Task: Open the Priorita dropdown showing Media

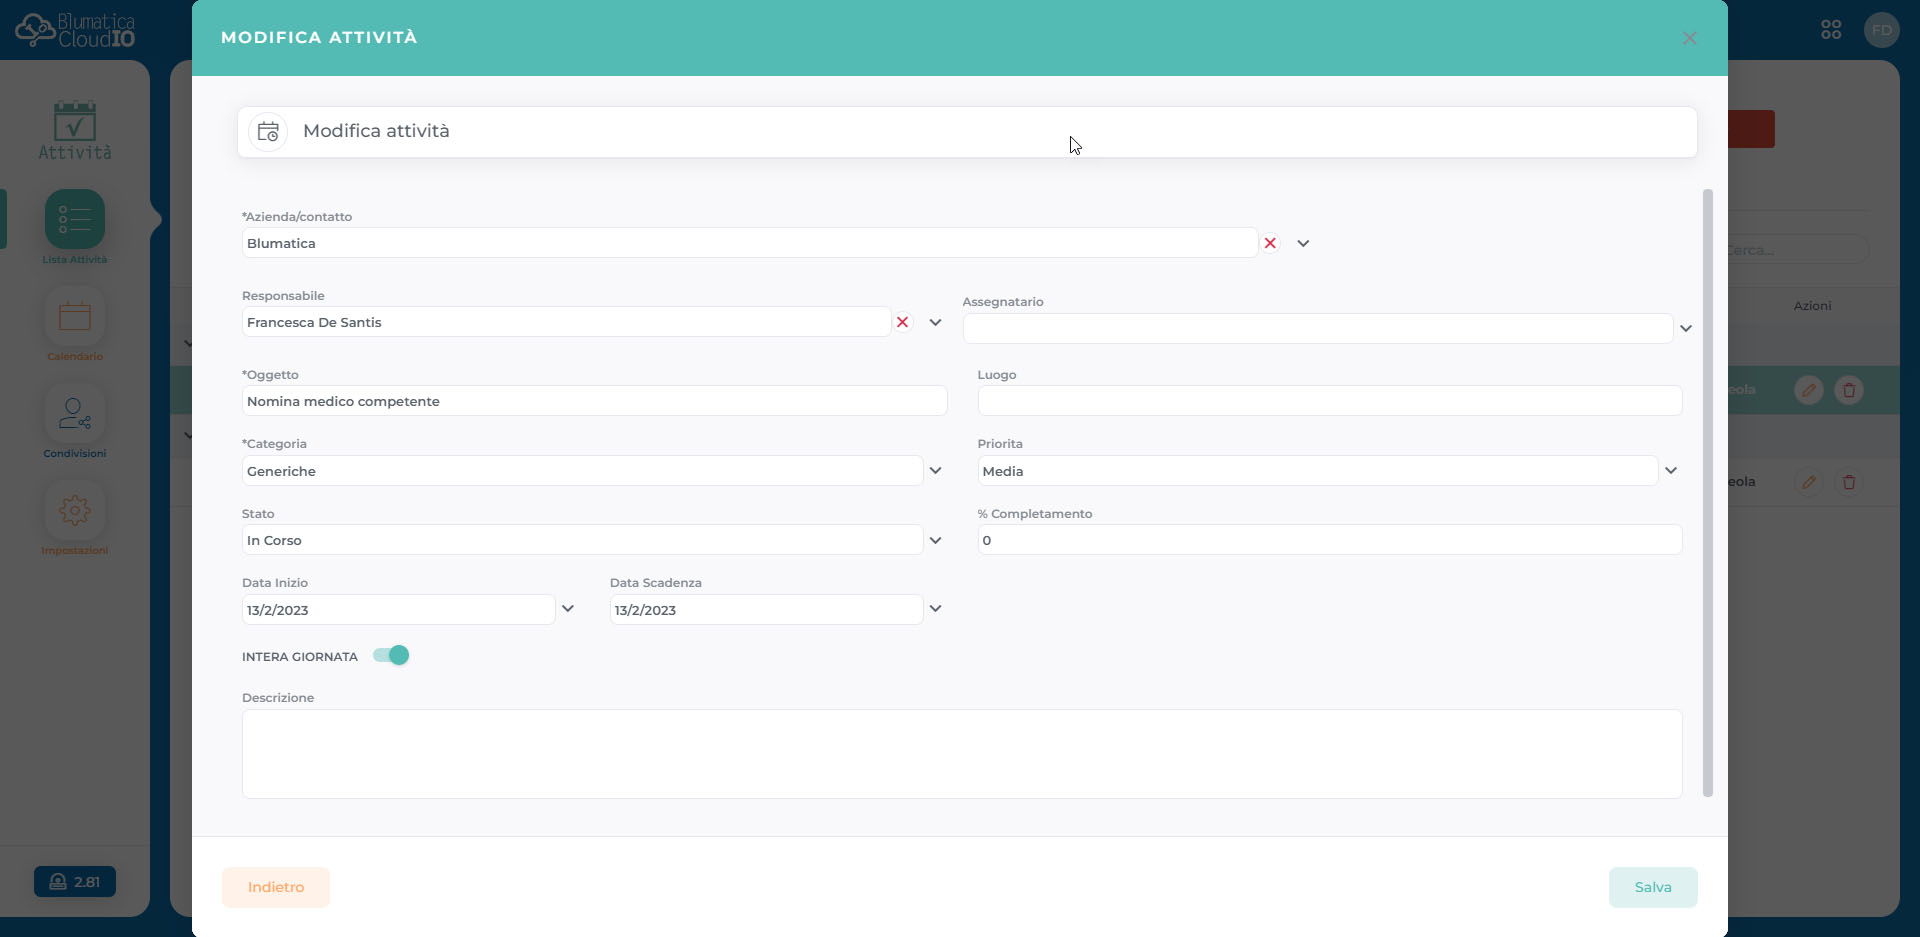Action: (x=1670, y=470)
